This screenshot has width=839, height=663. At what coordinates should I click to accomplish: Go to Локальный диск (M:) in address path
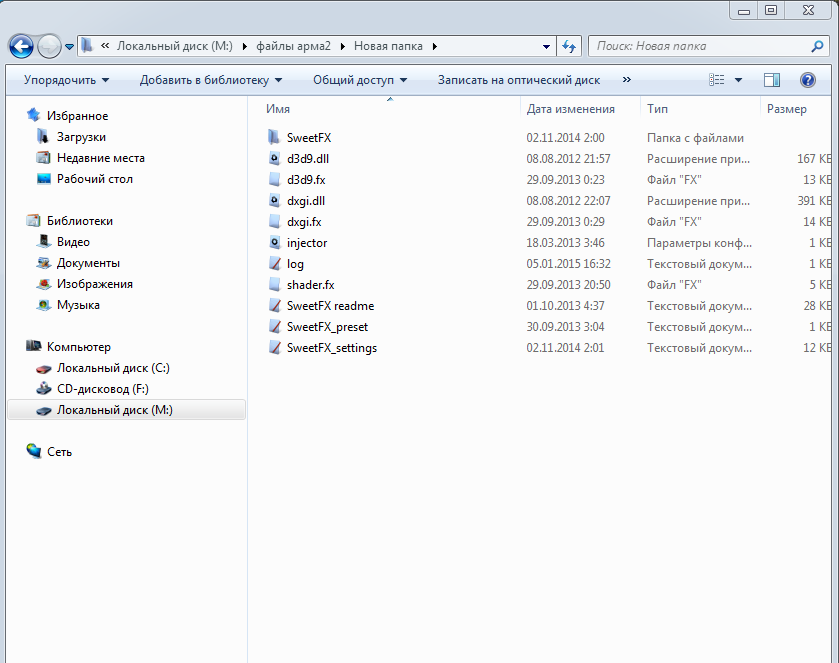[x=174, y=46]
